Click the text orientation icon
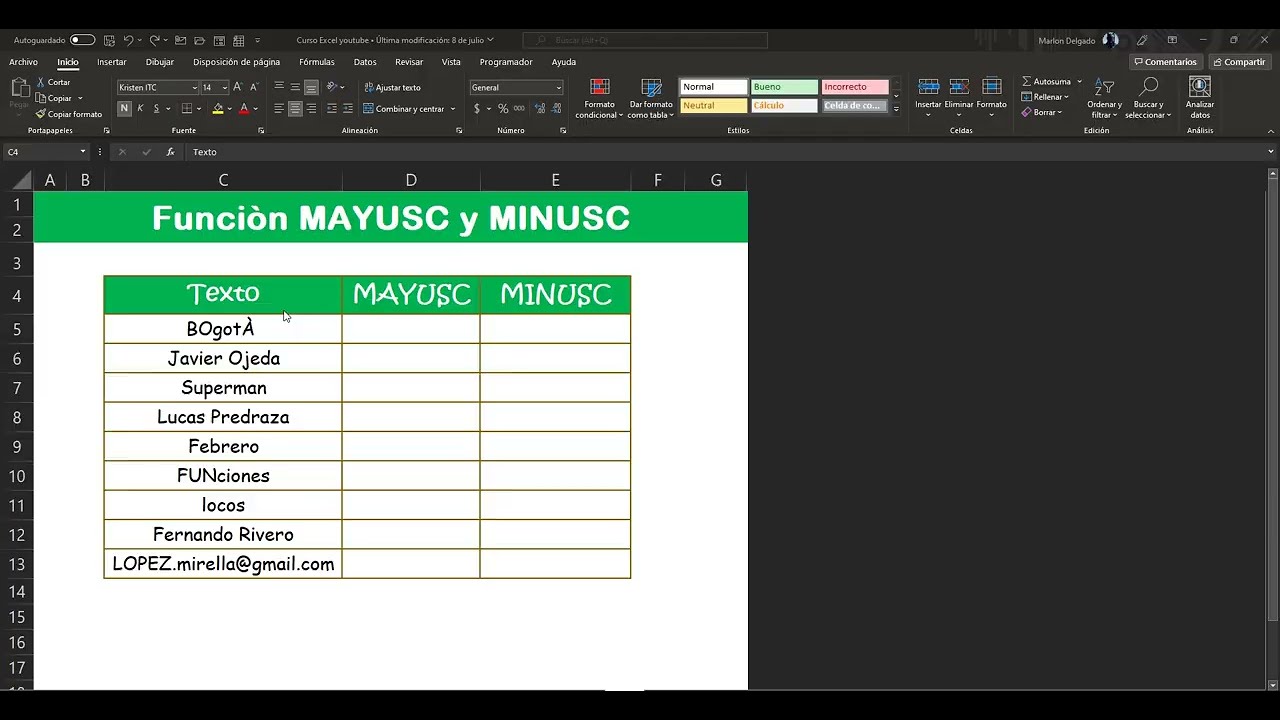Viewport: 1280px width, 720px height. coord(333,87)
